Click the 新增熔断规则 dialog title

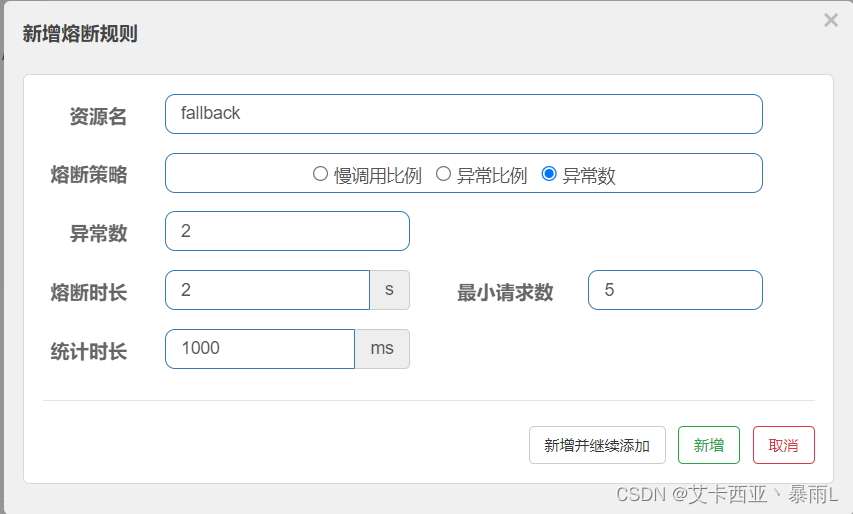pos(79,34)
